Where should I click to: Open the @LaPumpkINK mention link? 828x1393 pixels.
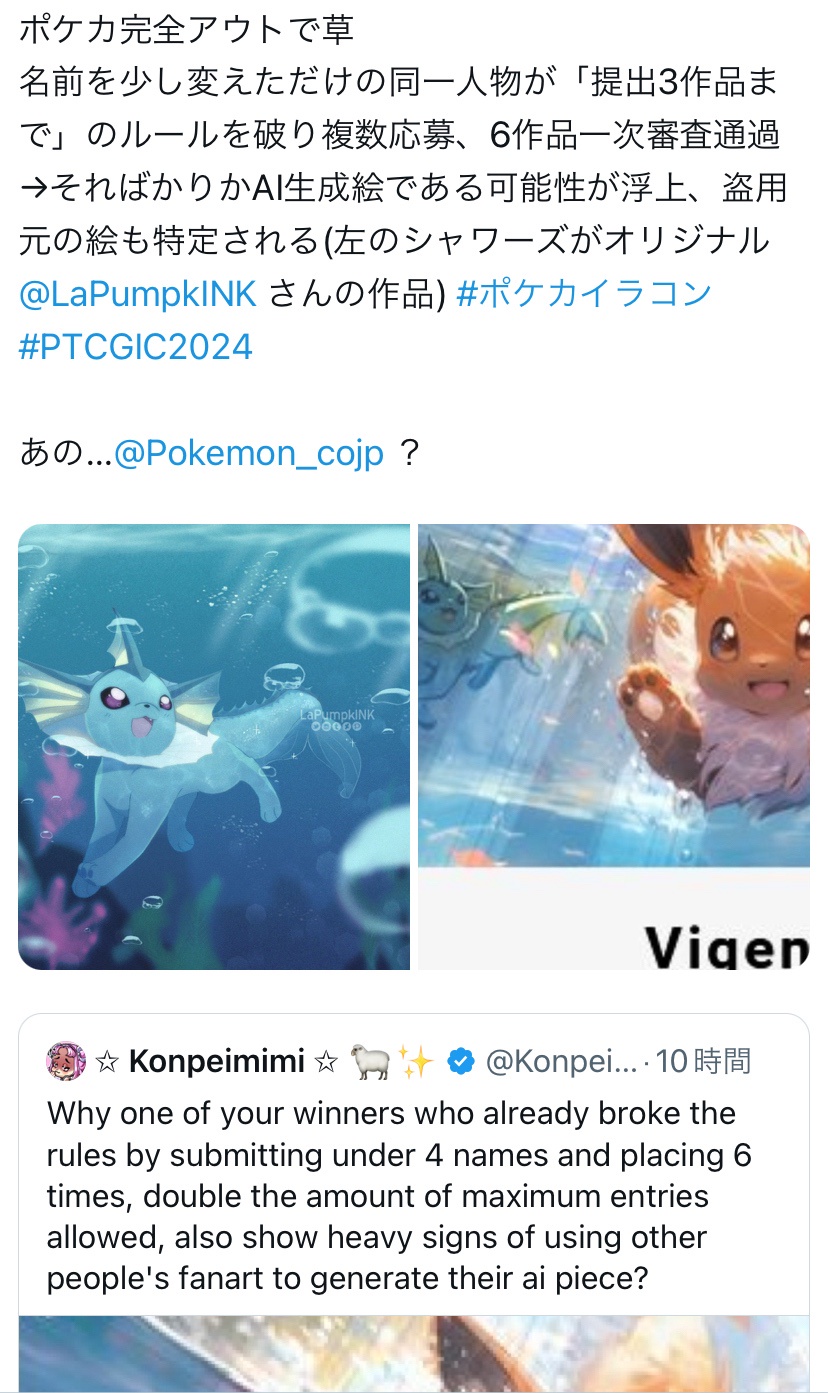[138, 293]
